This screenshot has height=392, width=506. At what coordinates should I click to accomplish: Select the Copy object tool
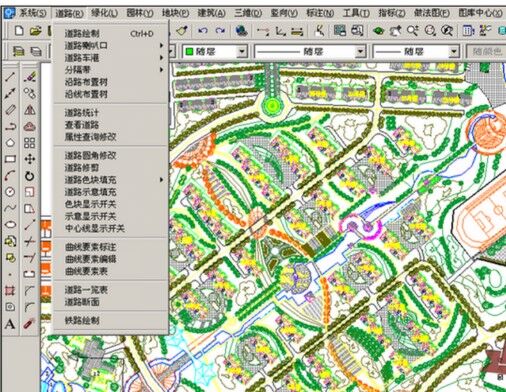tap(30, 93)
